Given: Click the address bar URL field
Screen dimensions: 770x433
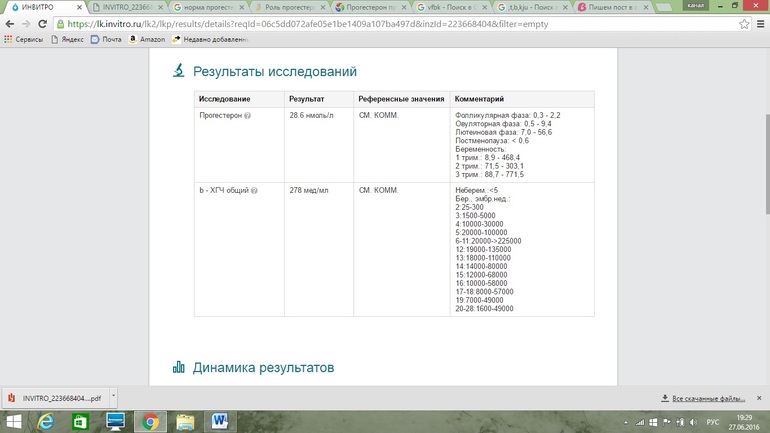Looking at the screenshot, I should 400,24.
